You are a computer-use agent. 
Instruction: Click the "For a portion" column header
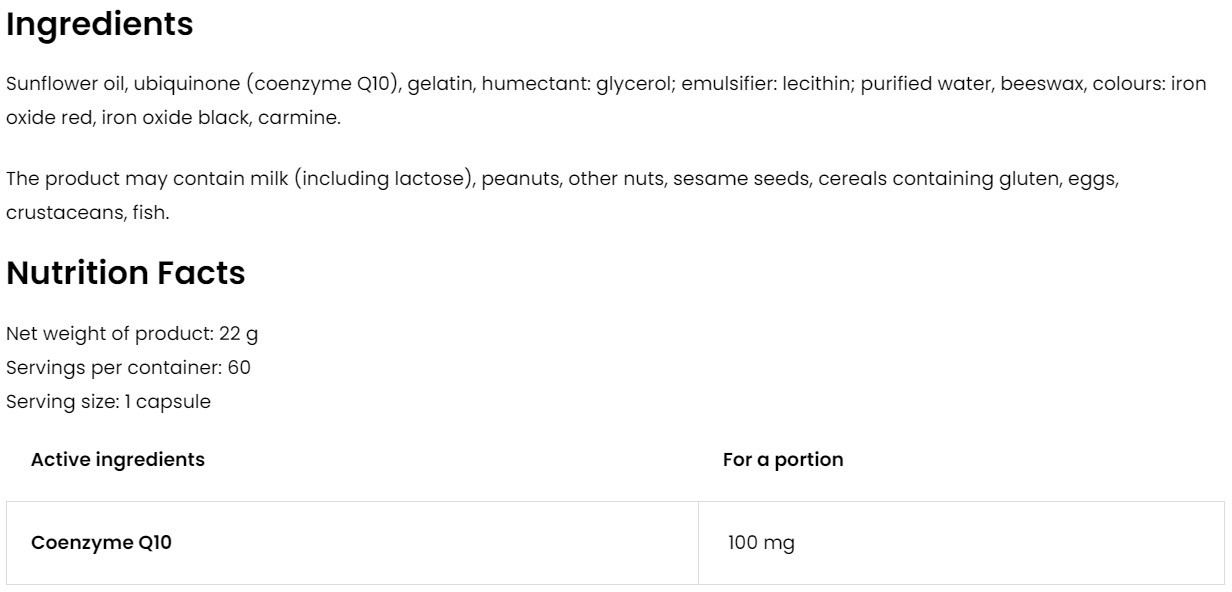tap(783, 460)
